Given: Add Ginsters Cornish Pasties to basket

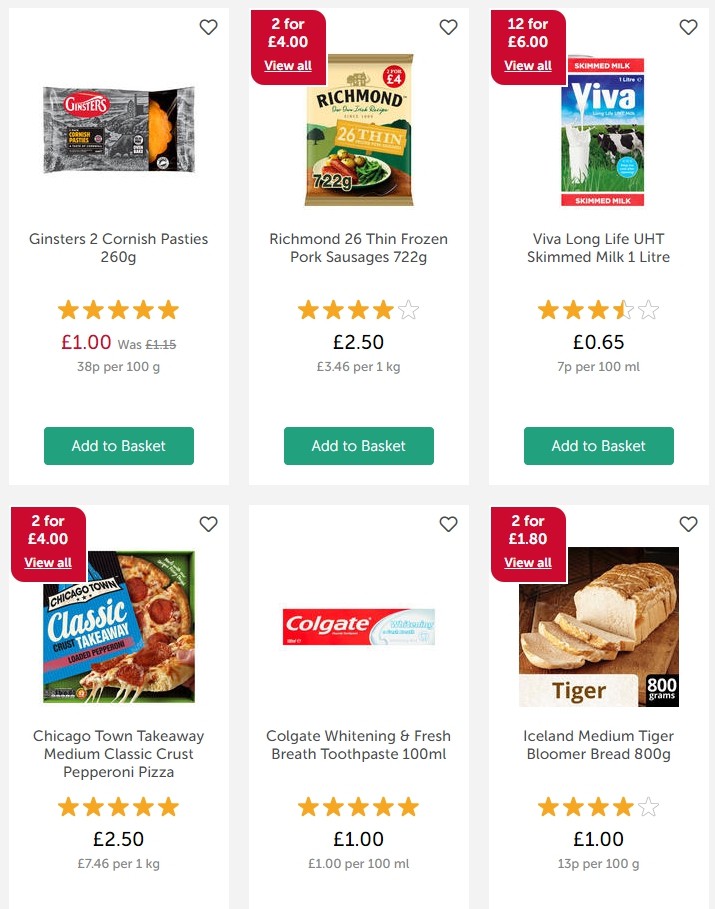Looking at the screenshot, I should tap(118, 446).
